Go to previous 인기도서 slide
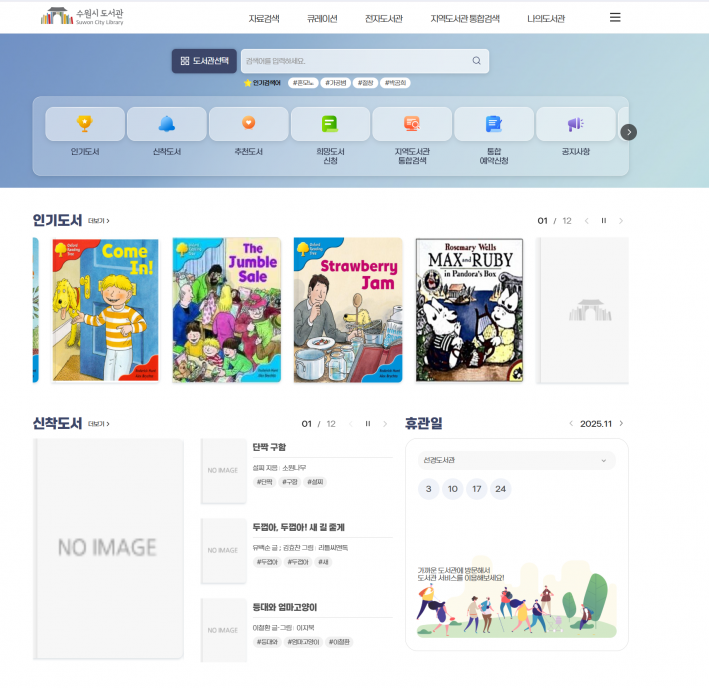This screenshot has width=709, height=688. [586, 221]
